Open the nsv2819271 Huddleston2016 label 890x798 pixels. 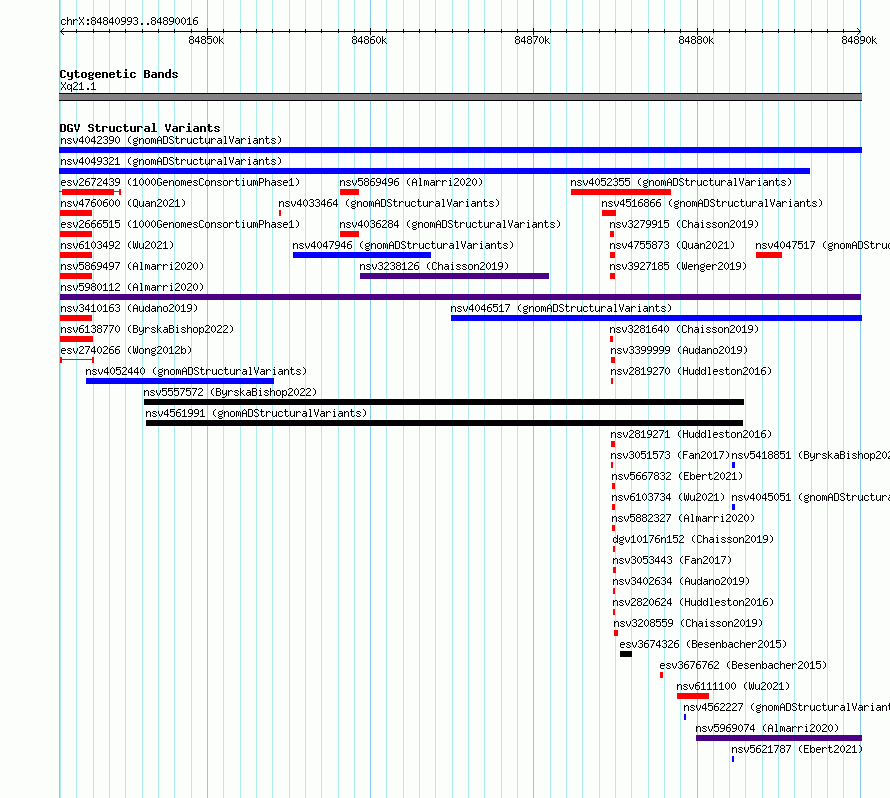(x=691, y=434)
